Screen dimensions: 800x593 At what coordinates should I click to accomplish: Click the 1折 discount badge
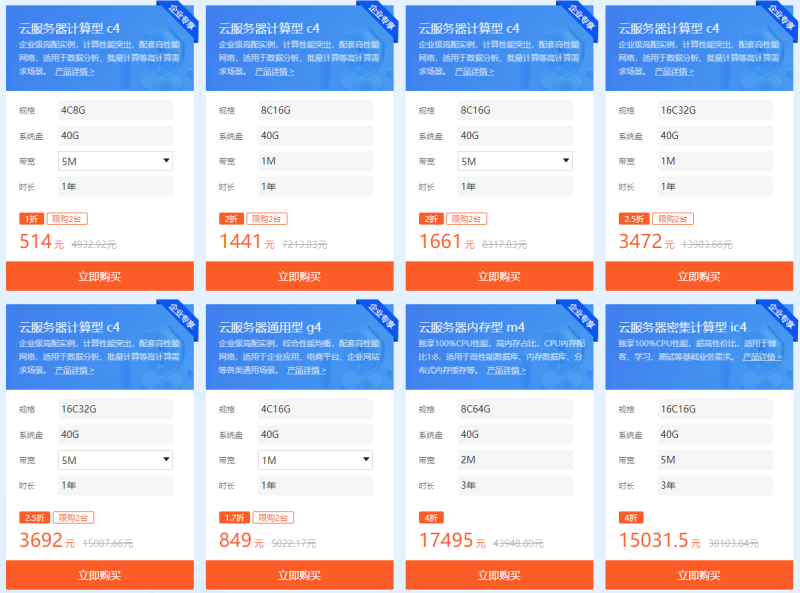[x=32, y=219]
